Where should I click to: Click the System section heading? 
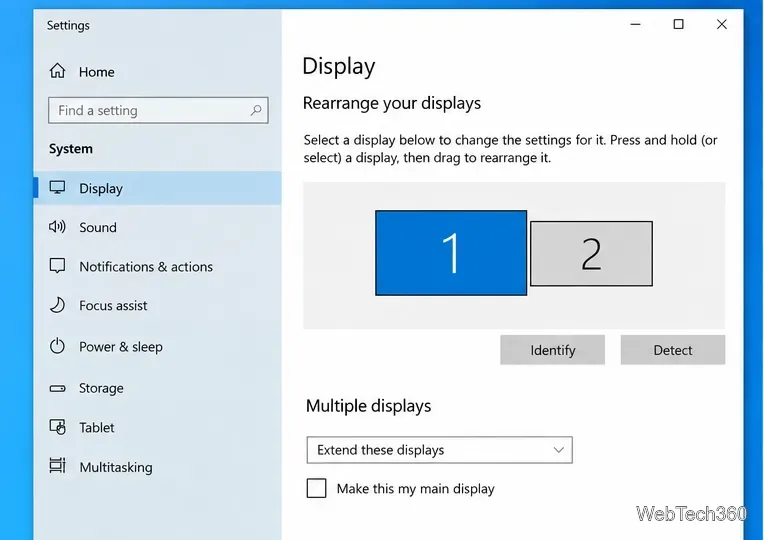point(71,149)
